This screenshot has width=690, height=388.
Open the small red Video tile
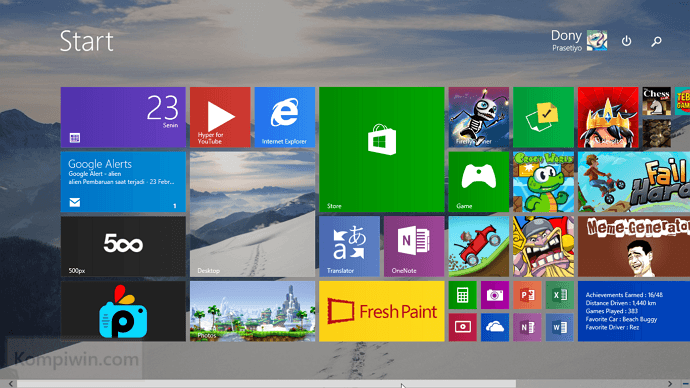[462, 327]
